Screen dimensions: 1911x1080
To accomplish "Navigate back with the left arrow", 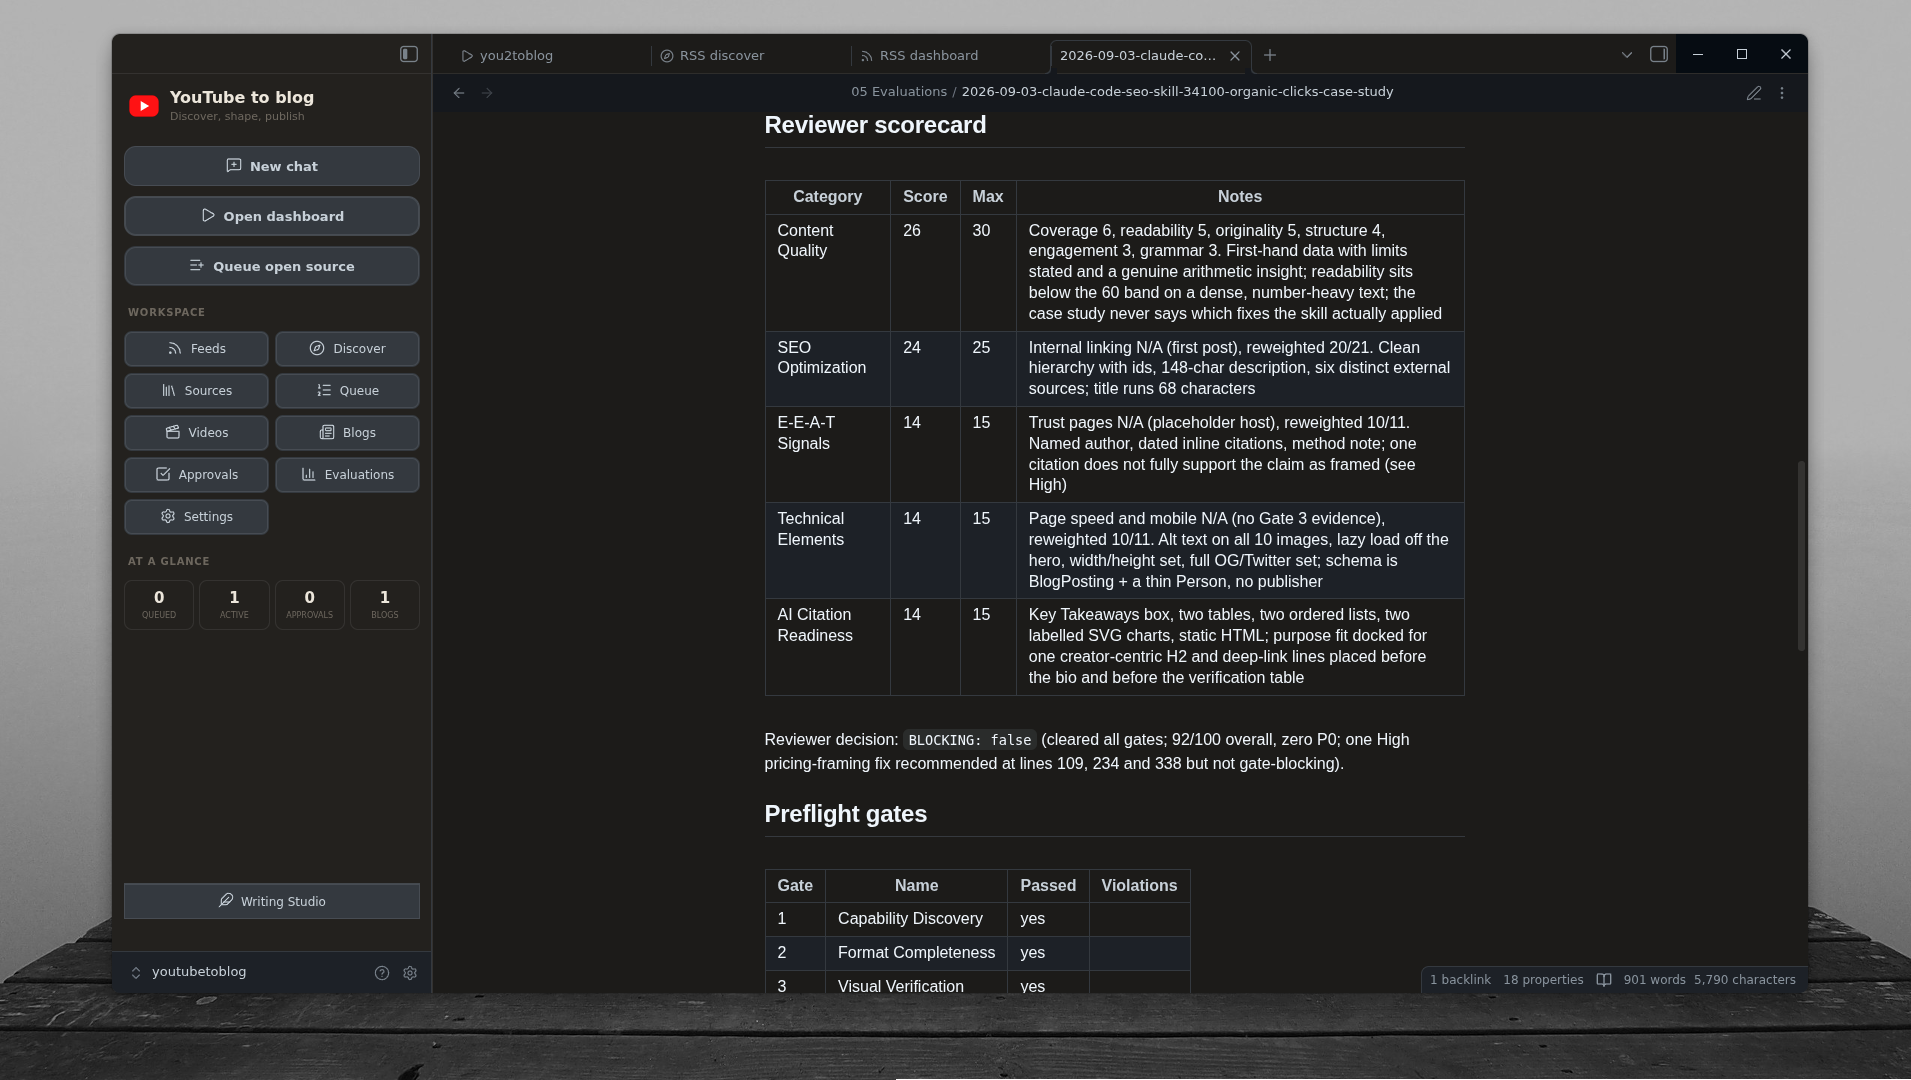I will (x=459, y=93).
